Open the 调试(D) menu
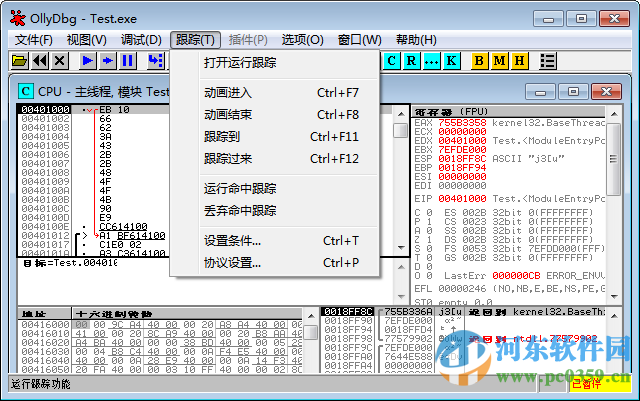640x401 pixels. click(x=141, y=40)
